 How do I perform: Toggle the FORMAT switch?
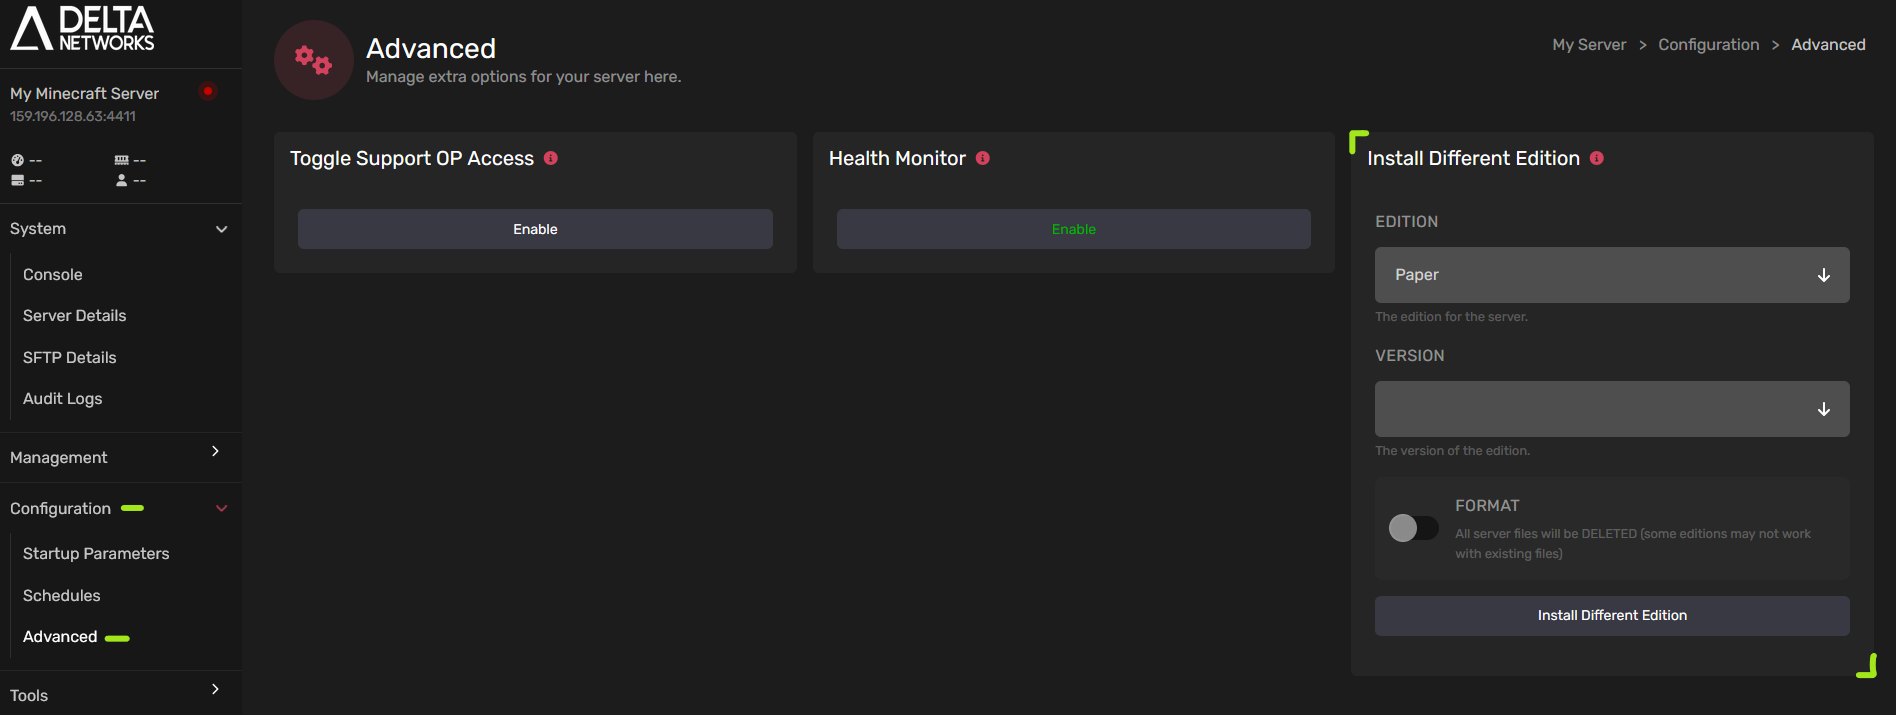(x=1414, y=528)
